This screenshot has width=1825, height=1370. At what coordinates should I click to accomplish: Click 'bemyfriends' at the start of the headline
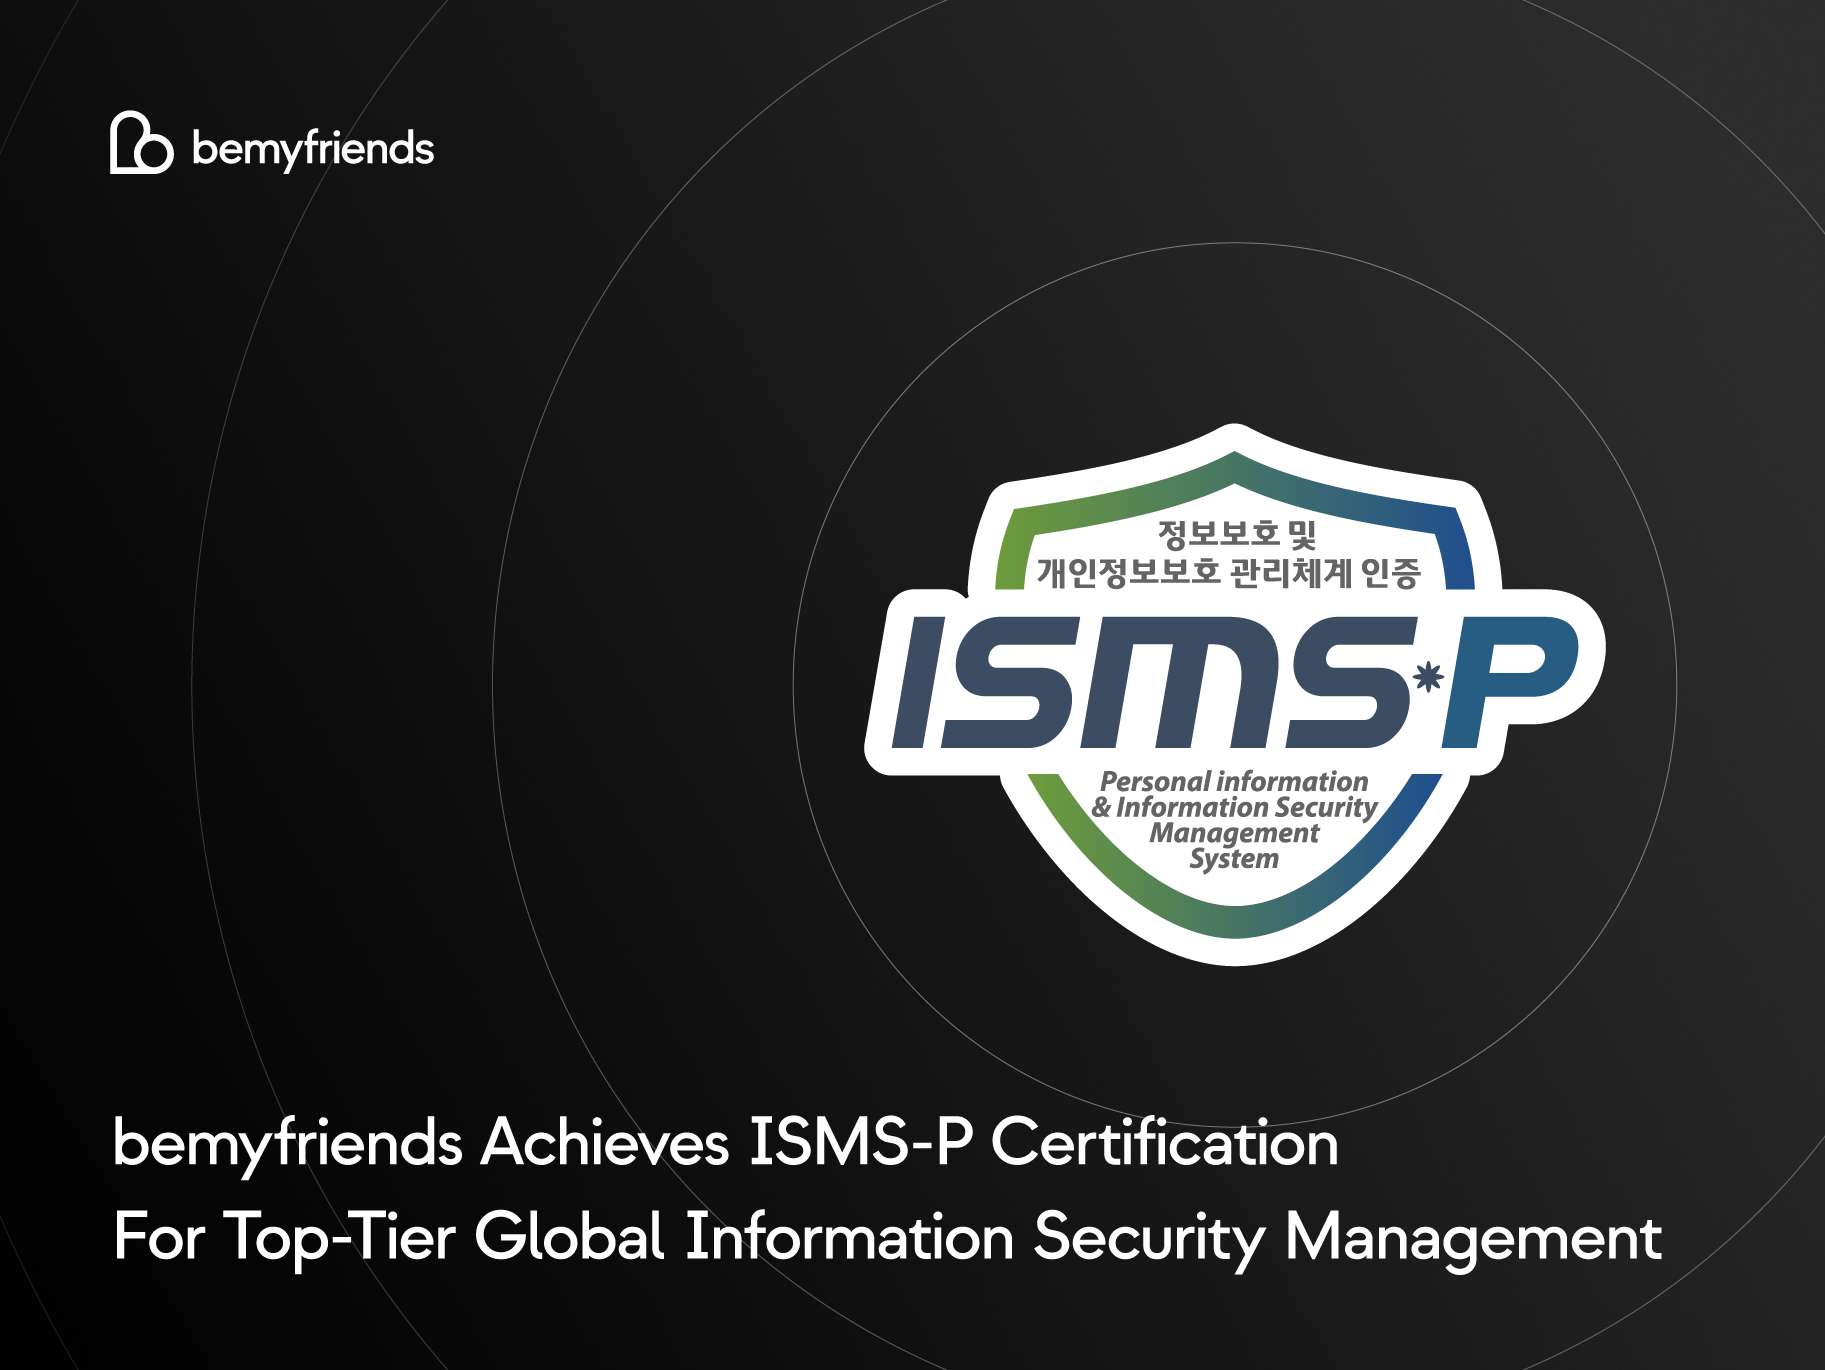(287, 1143)
